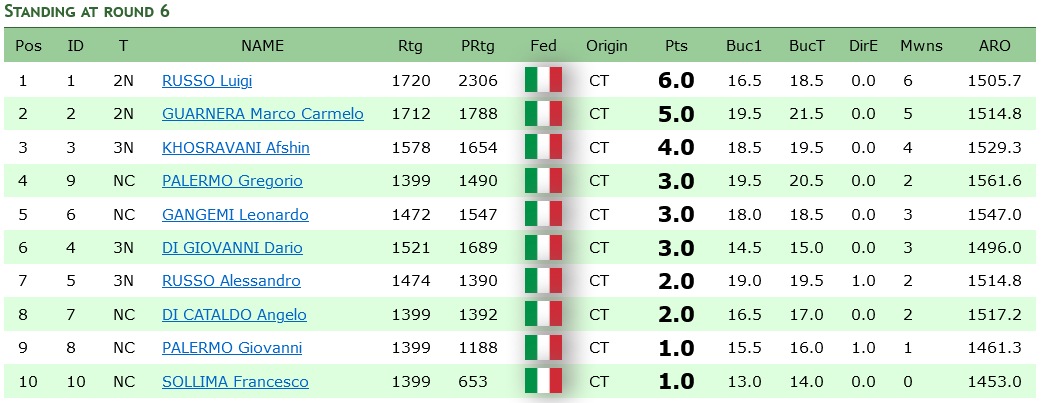Open RUSSO Luigi player link
Image resolution: width=1043 pixels, height=403 pixels.
point(207,81)
